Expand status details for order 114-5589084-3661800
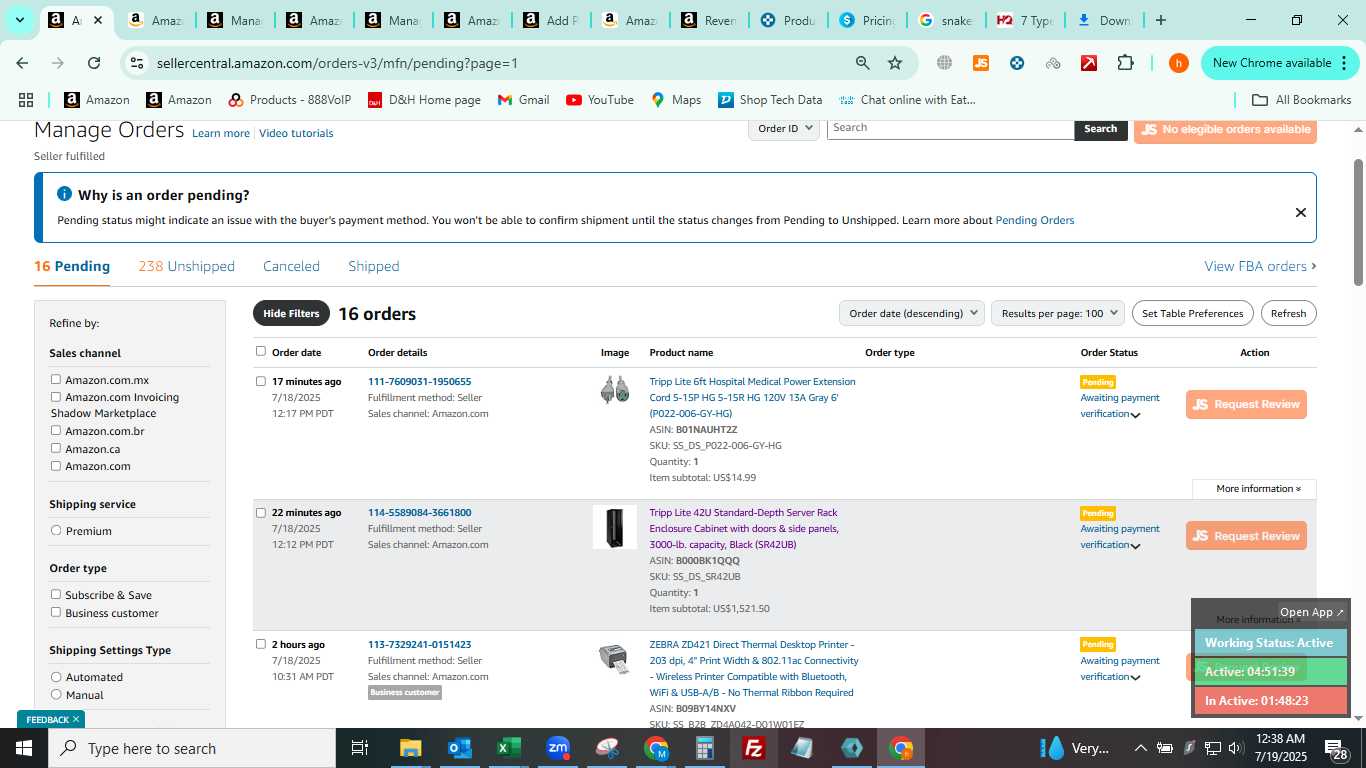1366x768 pixels. [1135, 546]
